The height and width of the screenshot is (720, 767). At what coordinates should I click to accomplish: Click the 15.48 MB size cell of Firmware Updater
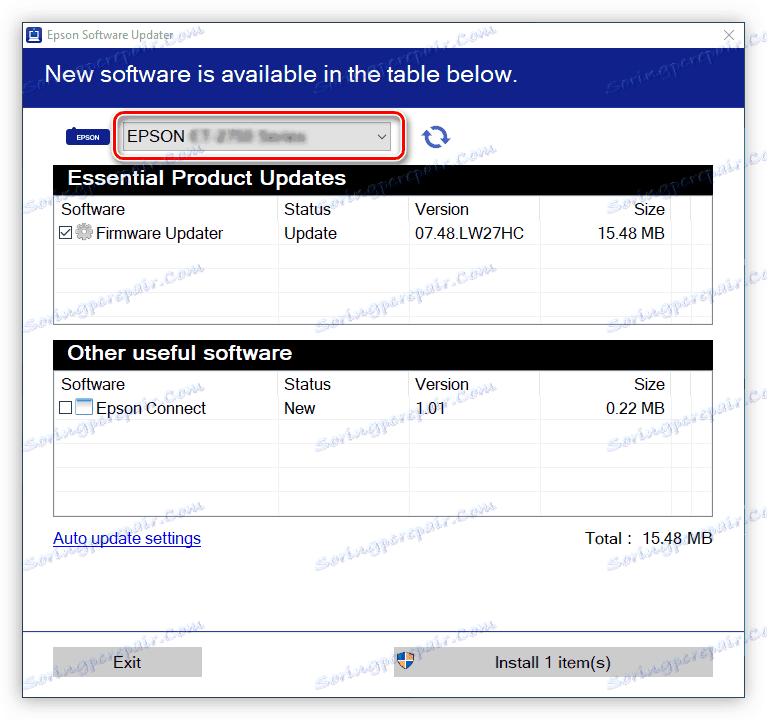(x=631, y=233)
